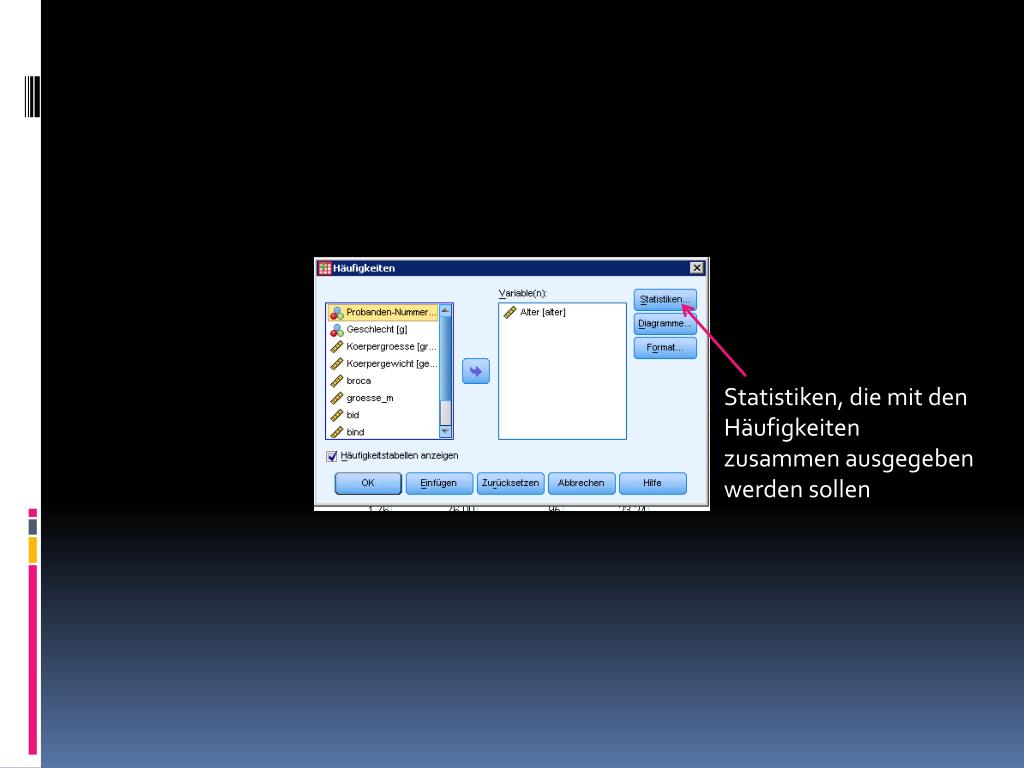Select Koerpergroesse variable in the list

[x=383, y=347]
